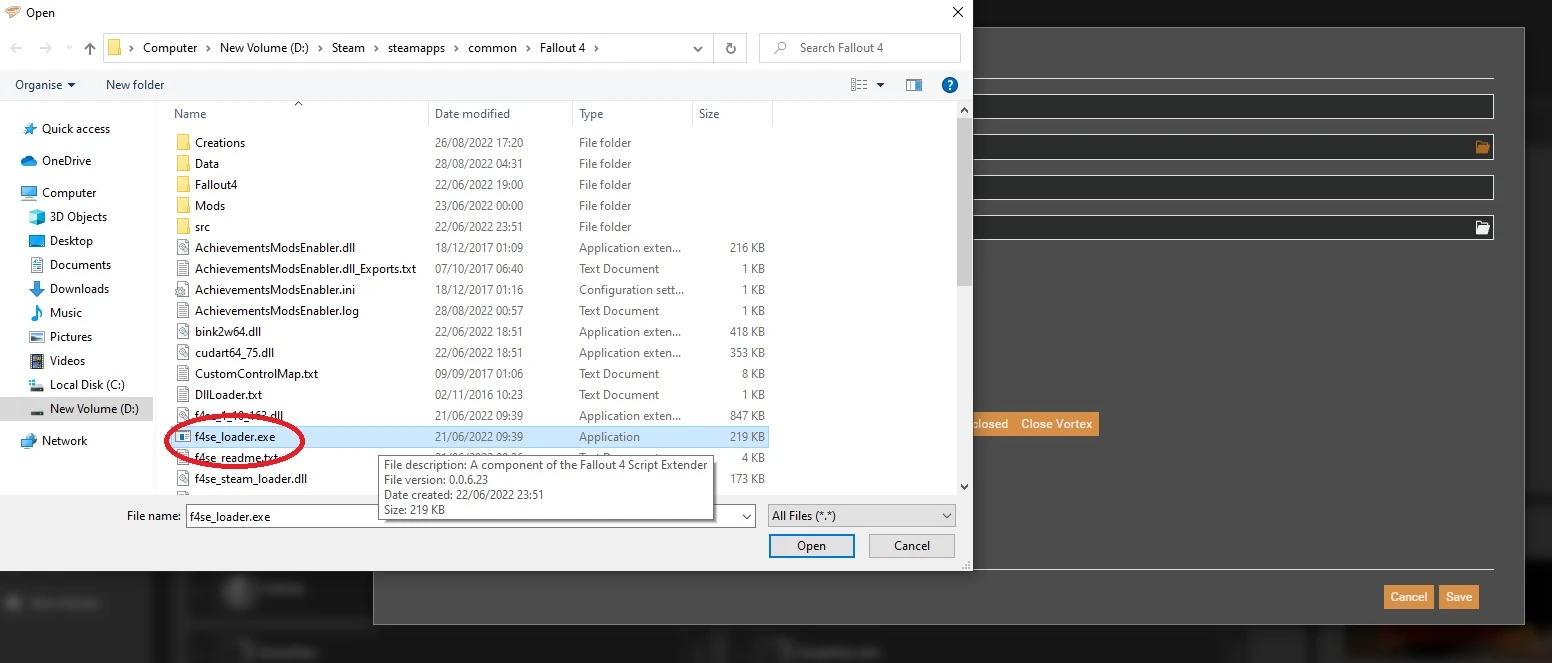Click New folder button
This screenshot has height=663, width=1552.
pyautogui.click(x=135, y=85)
